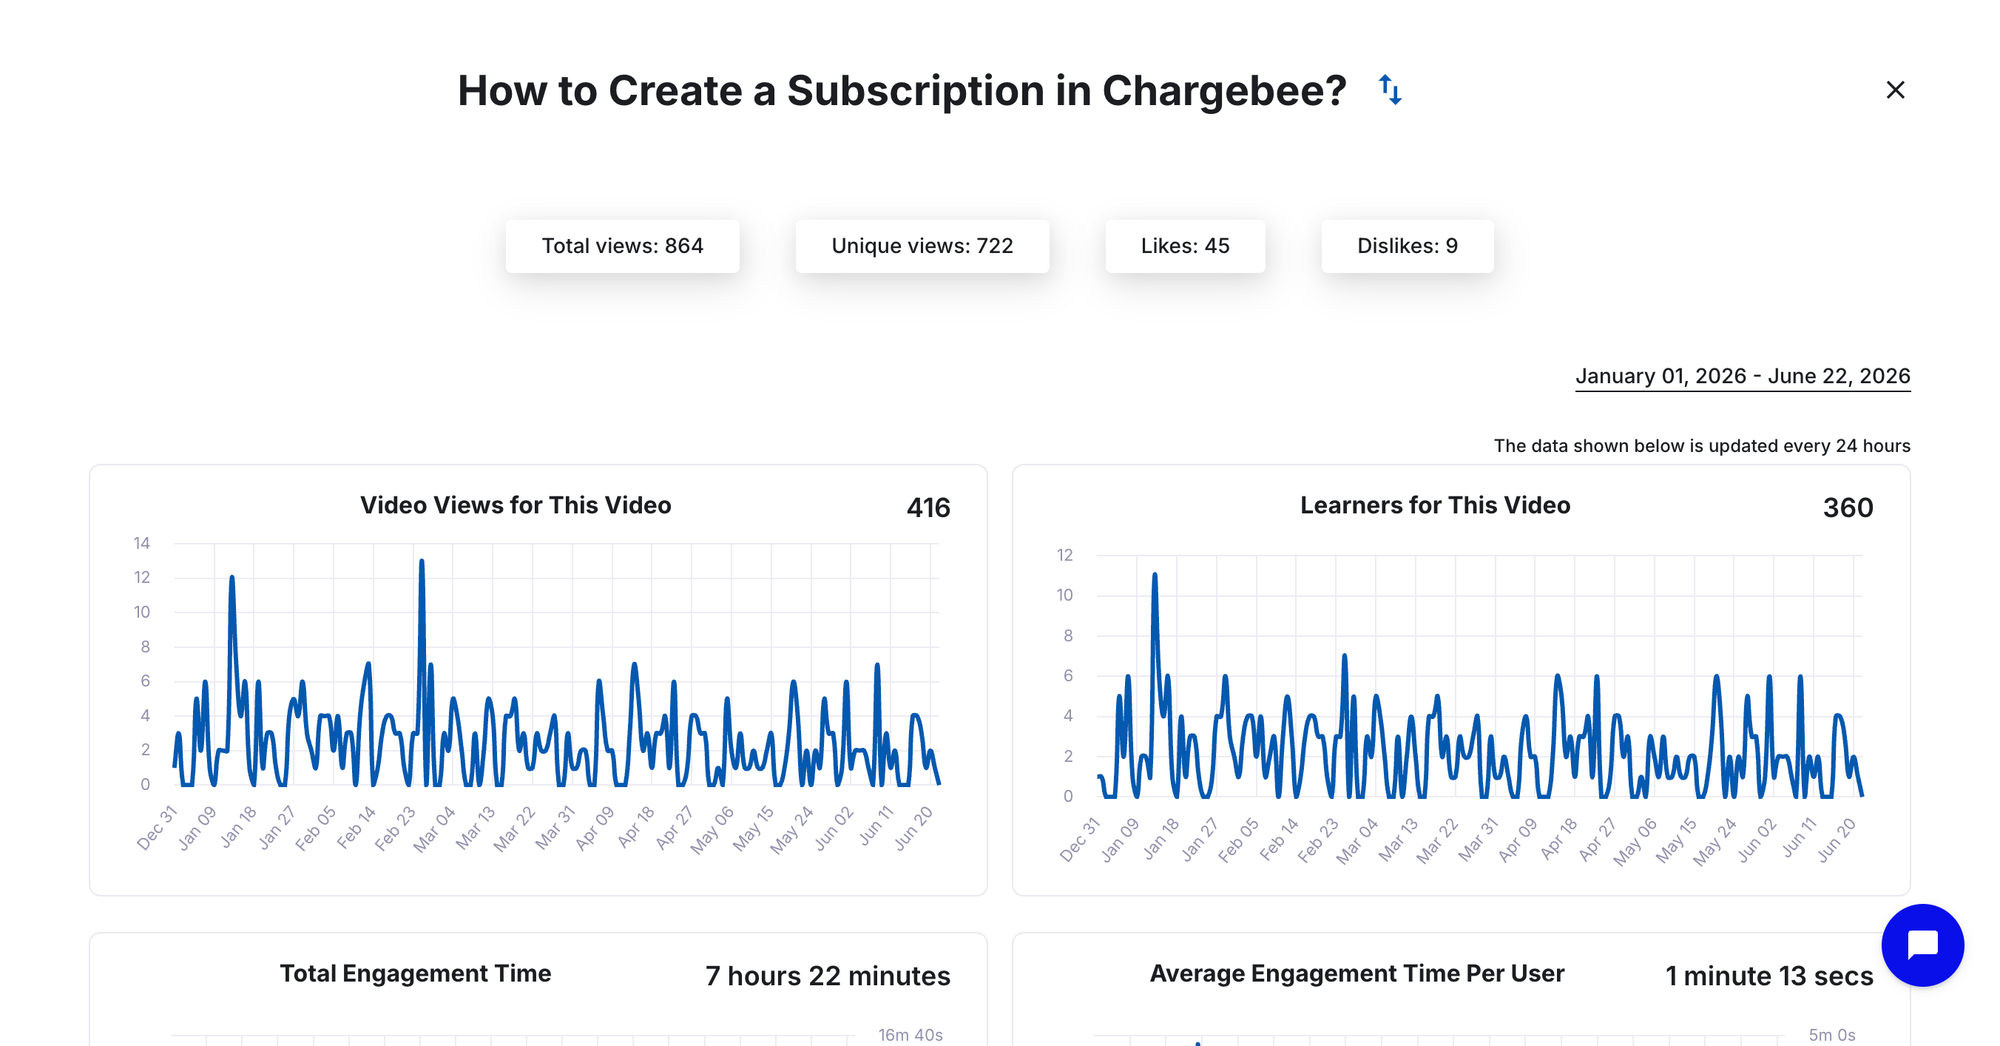Image resolution: width=2000 pixels, height=1046 pixels.
Task: Click the Learners for This Video heading
Action: click(1435, 505)
